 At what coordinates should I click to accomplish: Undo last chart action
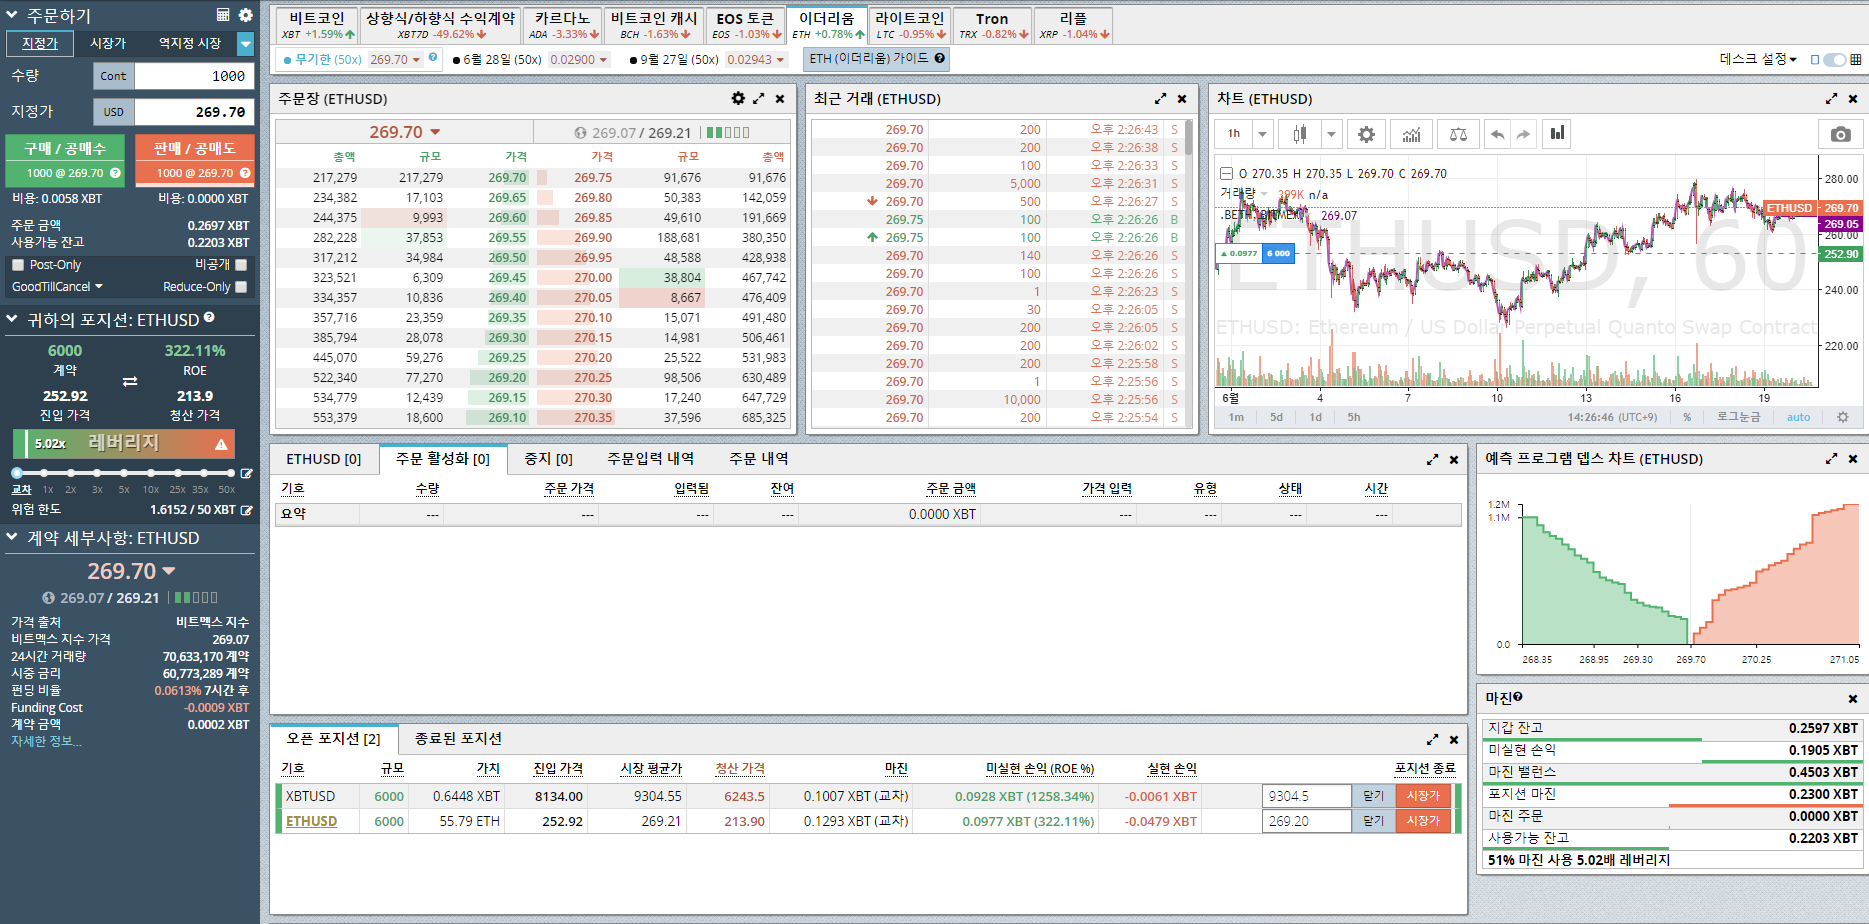click(x=1497, y=134)
